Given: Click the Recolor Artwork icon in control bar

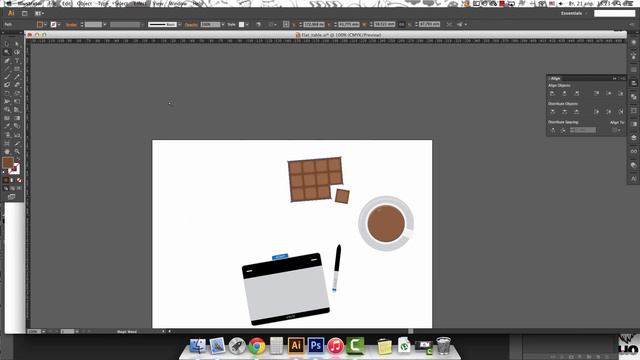Looking at the screenshot, I should tap(258, 24).
